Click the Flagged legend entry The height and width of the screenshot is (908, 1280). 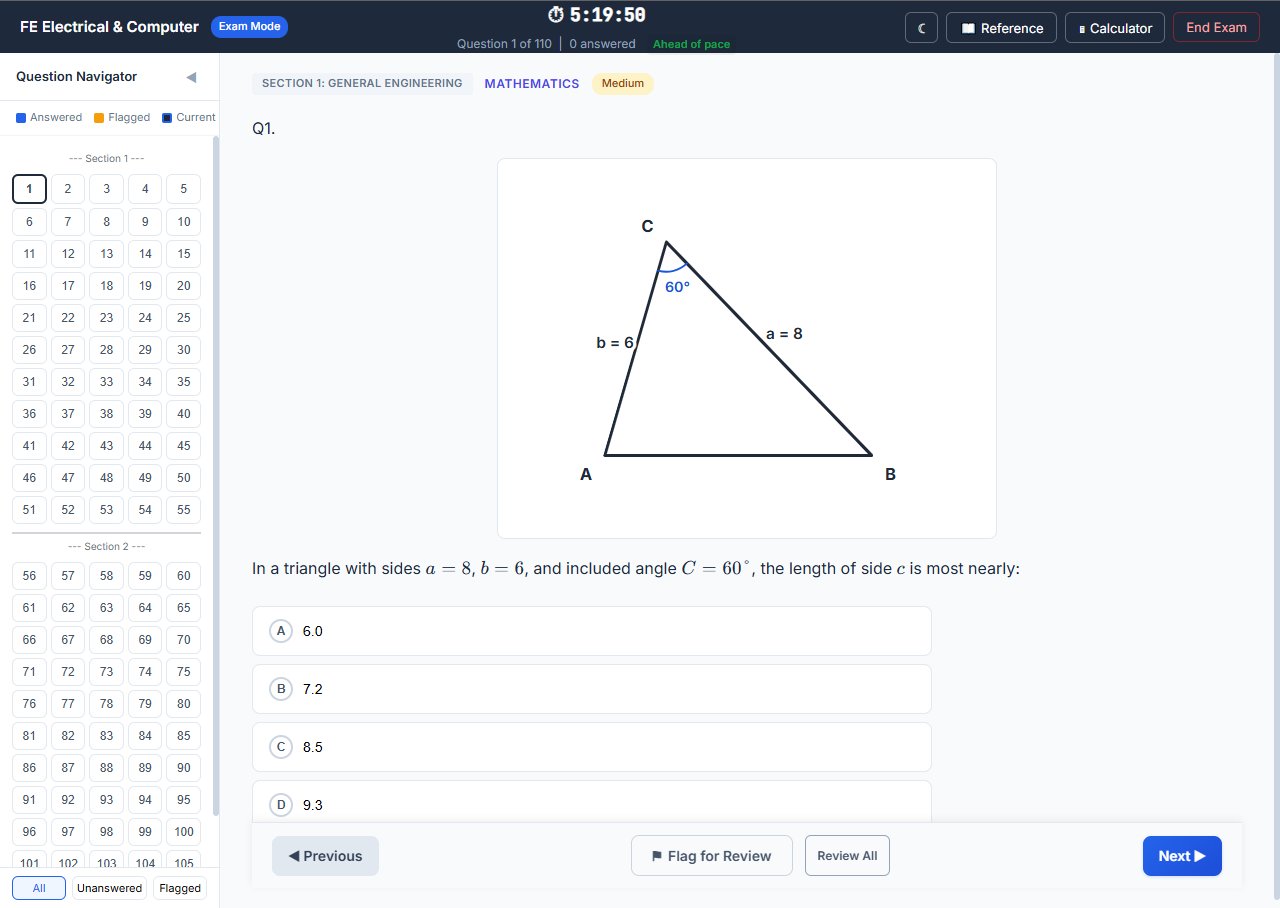pos(122,118)
